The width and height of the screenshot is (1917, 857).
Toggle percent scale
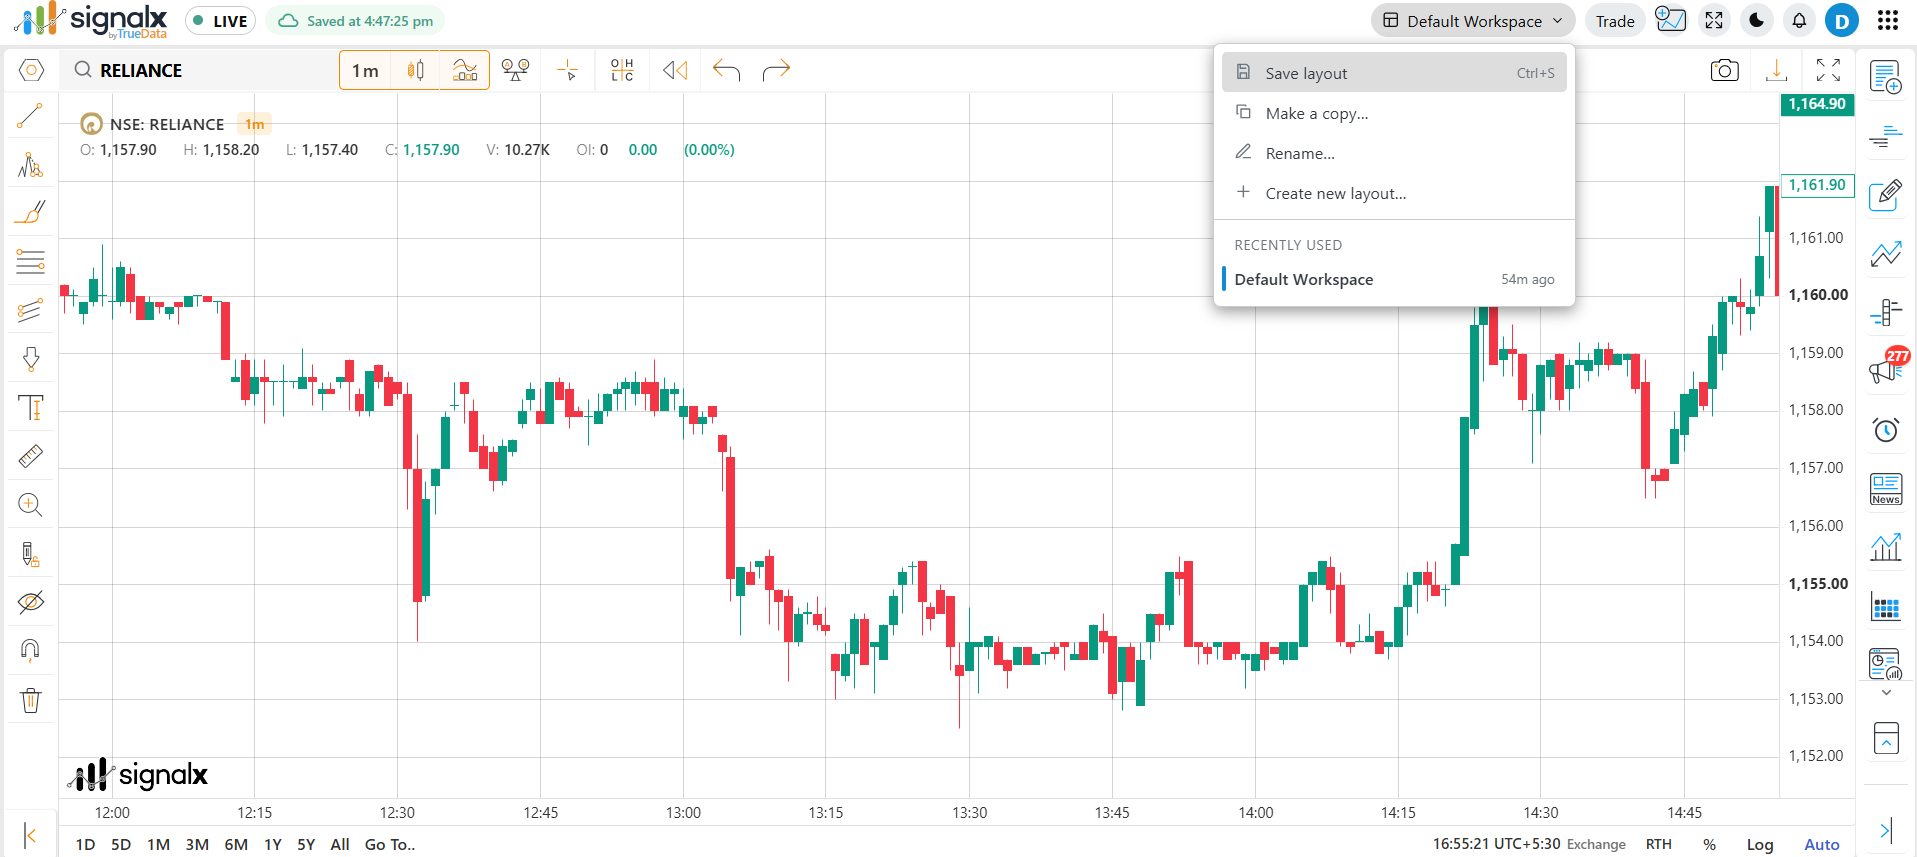[x=1710, y=845]
